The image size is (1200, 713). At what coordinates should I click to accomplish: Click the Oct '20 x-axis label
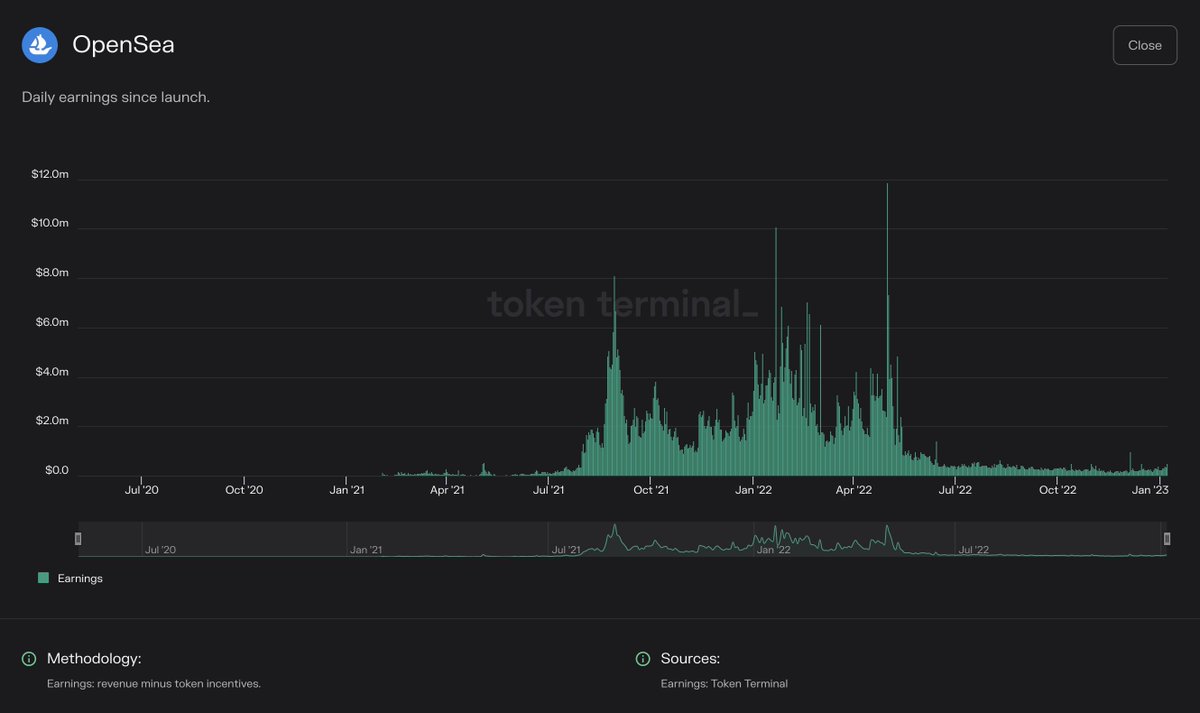(x=243, y=490)
